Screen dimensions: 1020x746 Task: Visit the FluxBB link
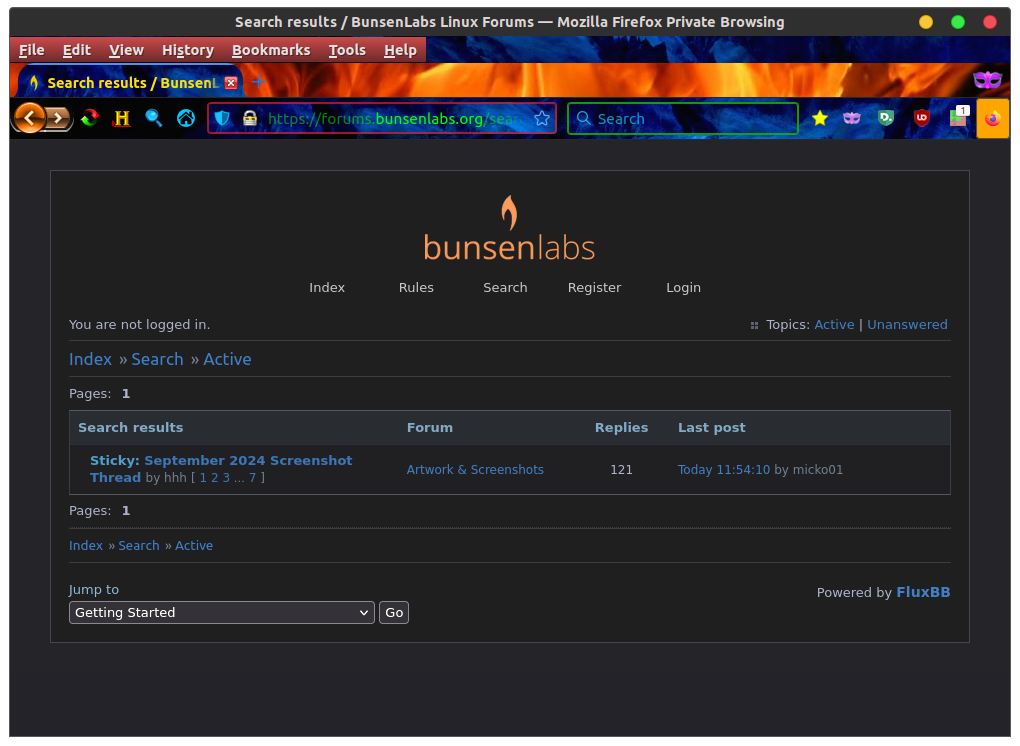[x=923, y=593]
